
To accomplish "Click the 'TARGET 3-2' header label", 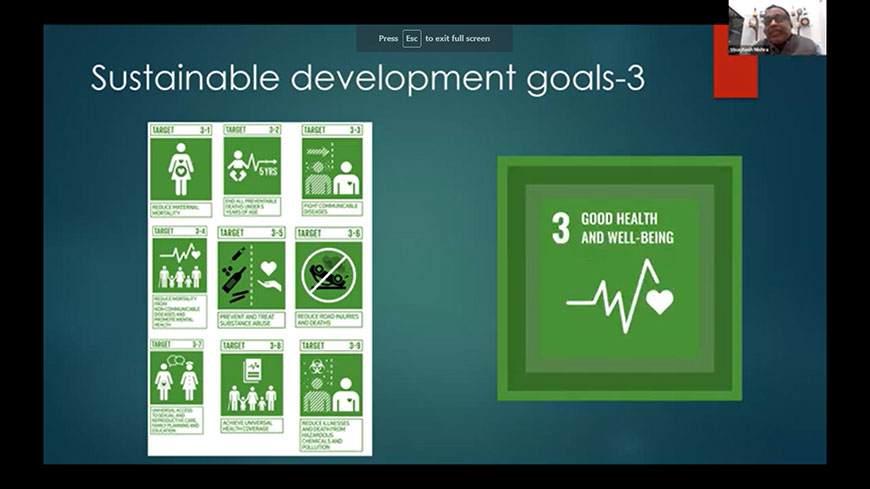I will [252, 129].
